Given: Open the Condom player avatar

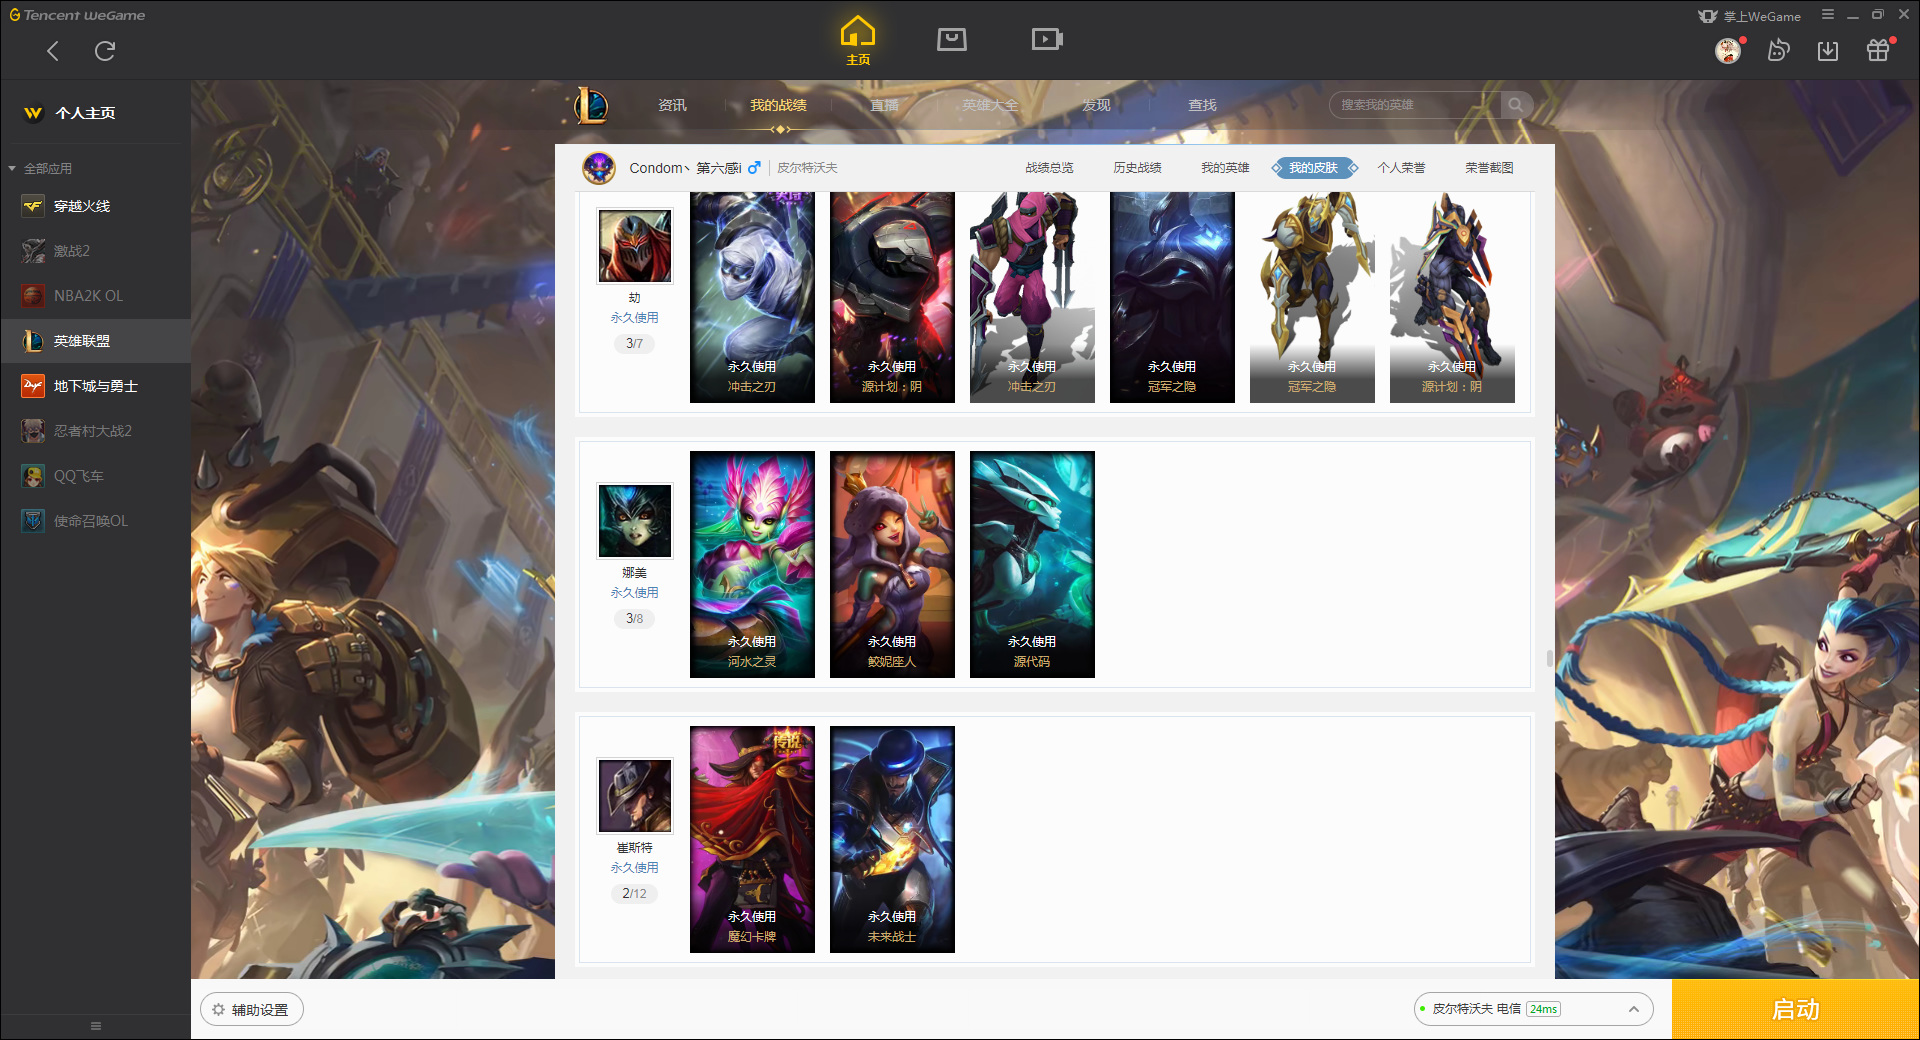Looking at the screenshot, I should point(599,168).
